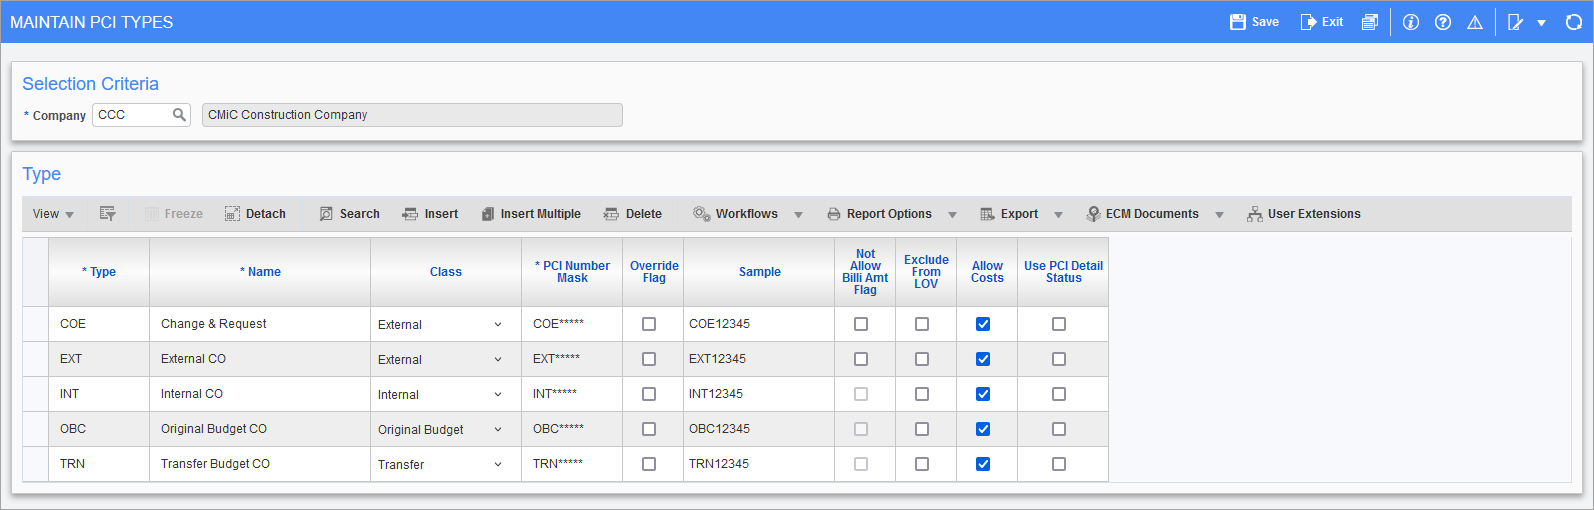
Task: Expand the Export dropdown arrow
Action: [1058, 215]
